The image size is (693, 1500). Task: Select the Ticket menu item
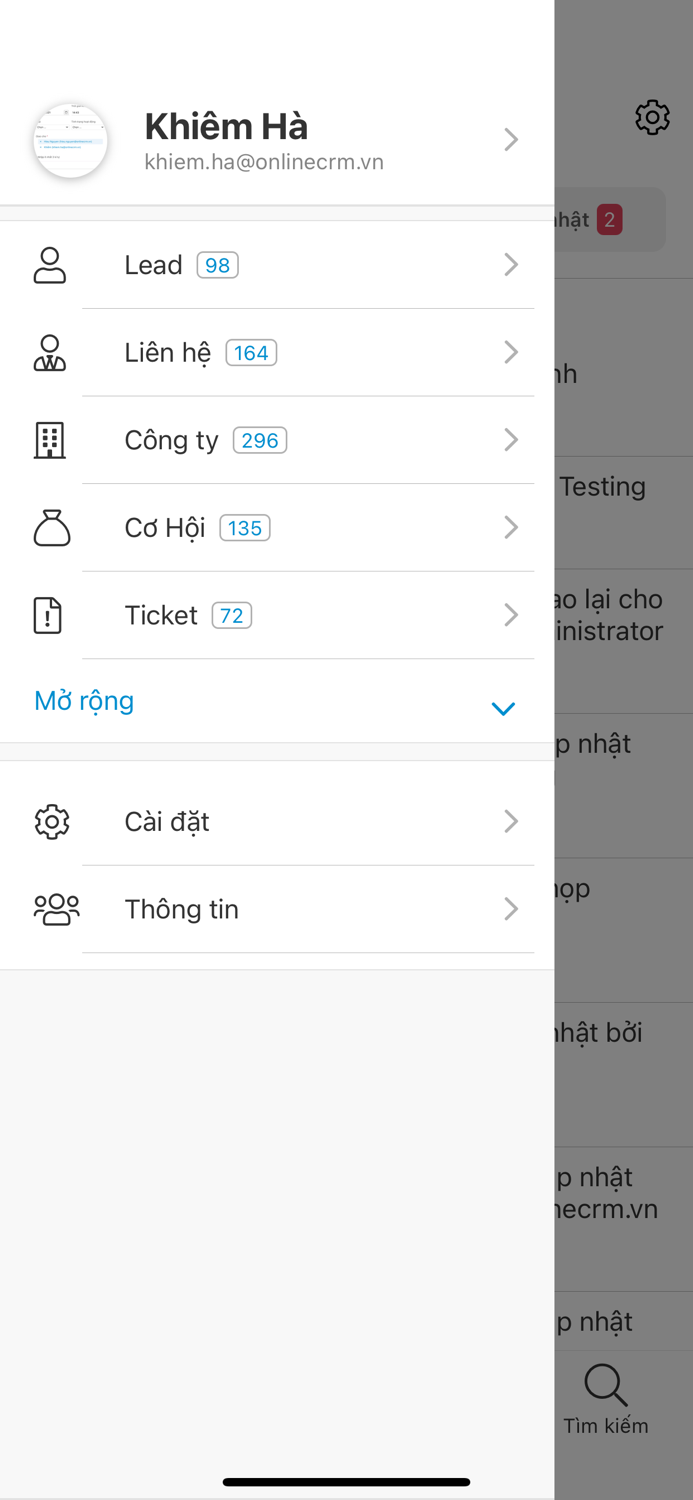click(x=160, y=615)
